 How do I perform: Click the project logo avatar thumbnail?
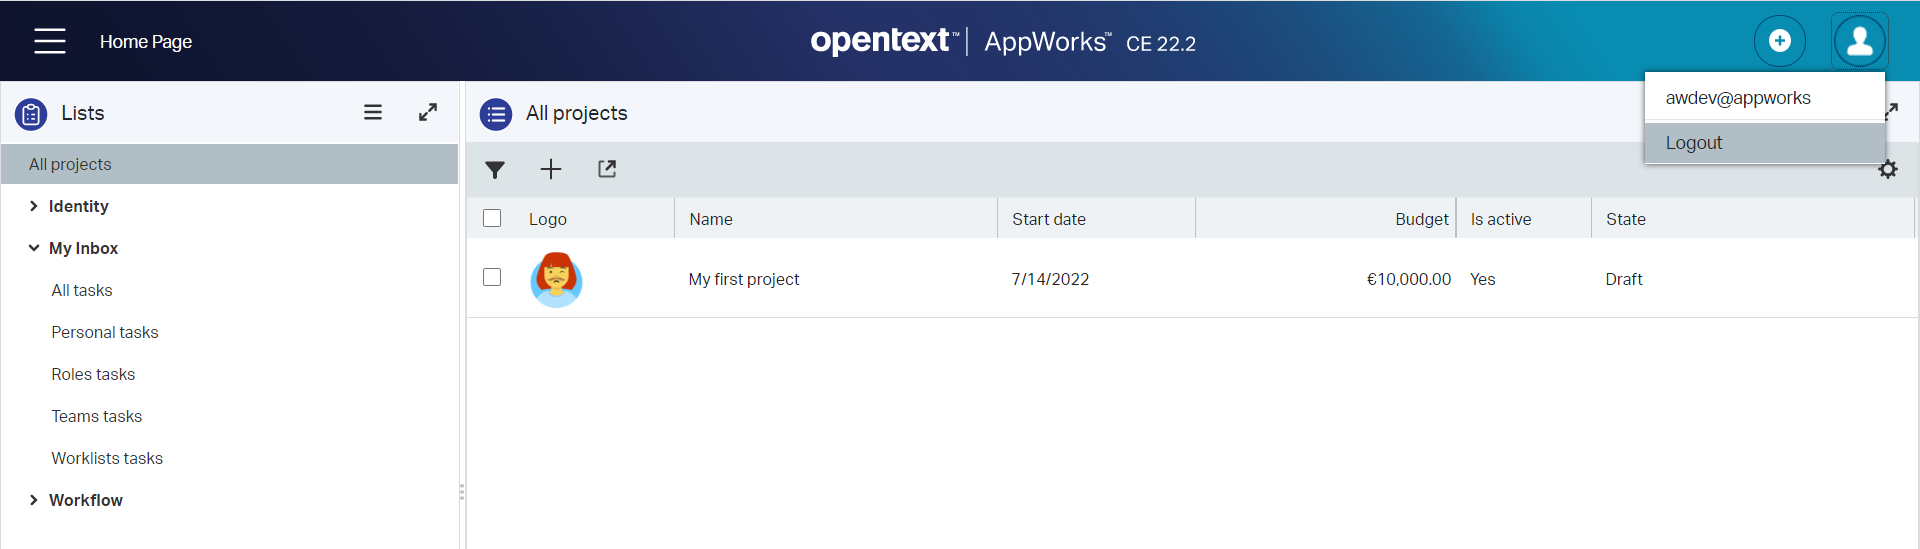pyautogui.click(x=556, y=279)
